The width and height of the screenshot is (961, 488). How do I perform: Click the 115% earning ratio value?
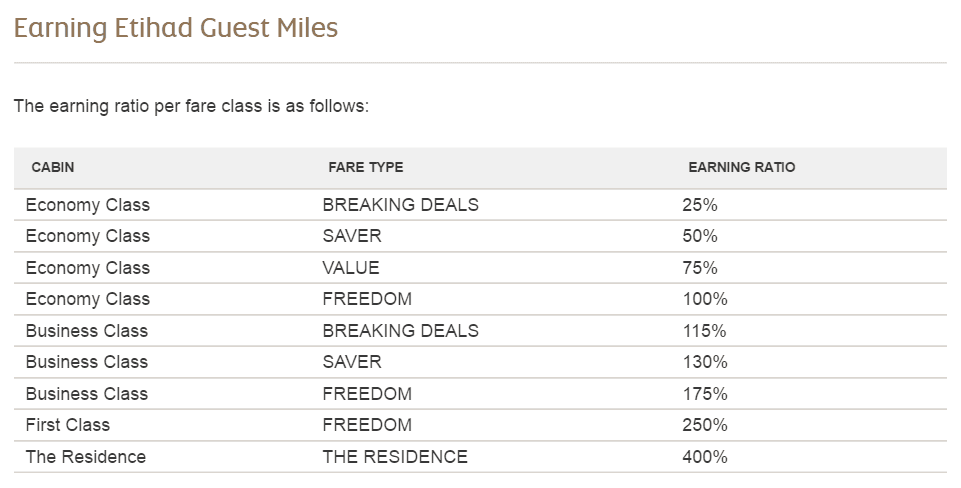point(704,331)
